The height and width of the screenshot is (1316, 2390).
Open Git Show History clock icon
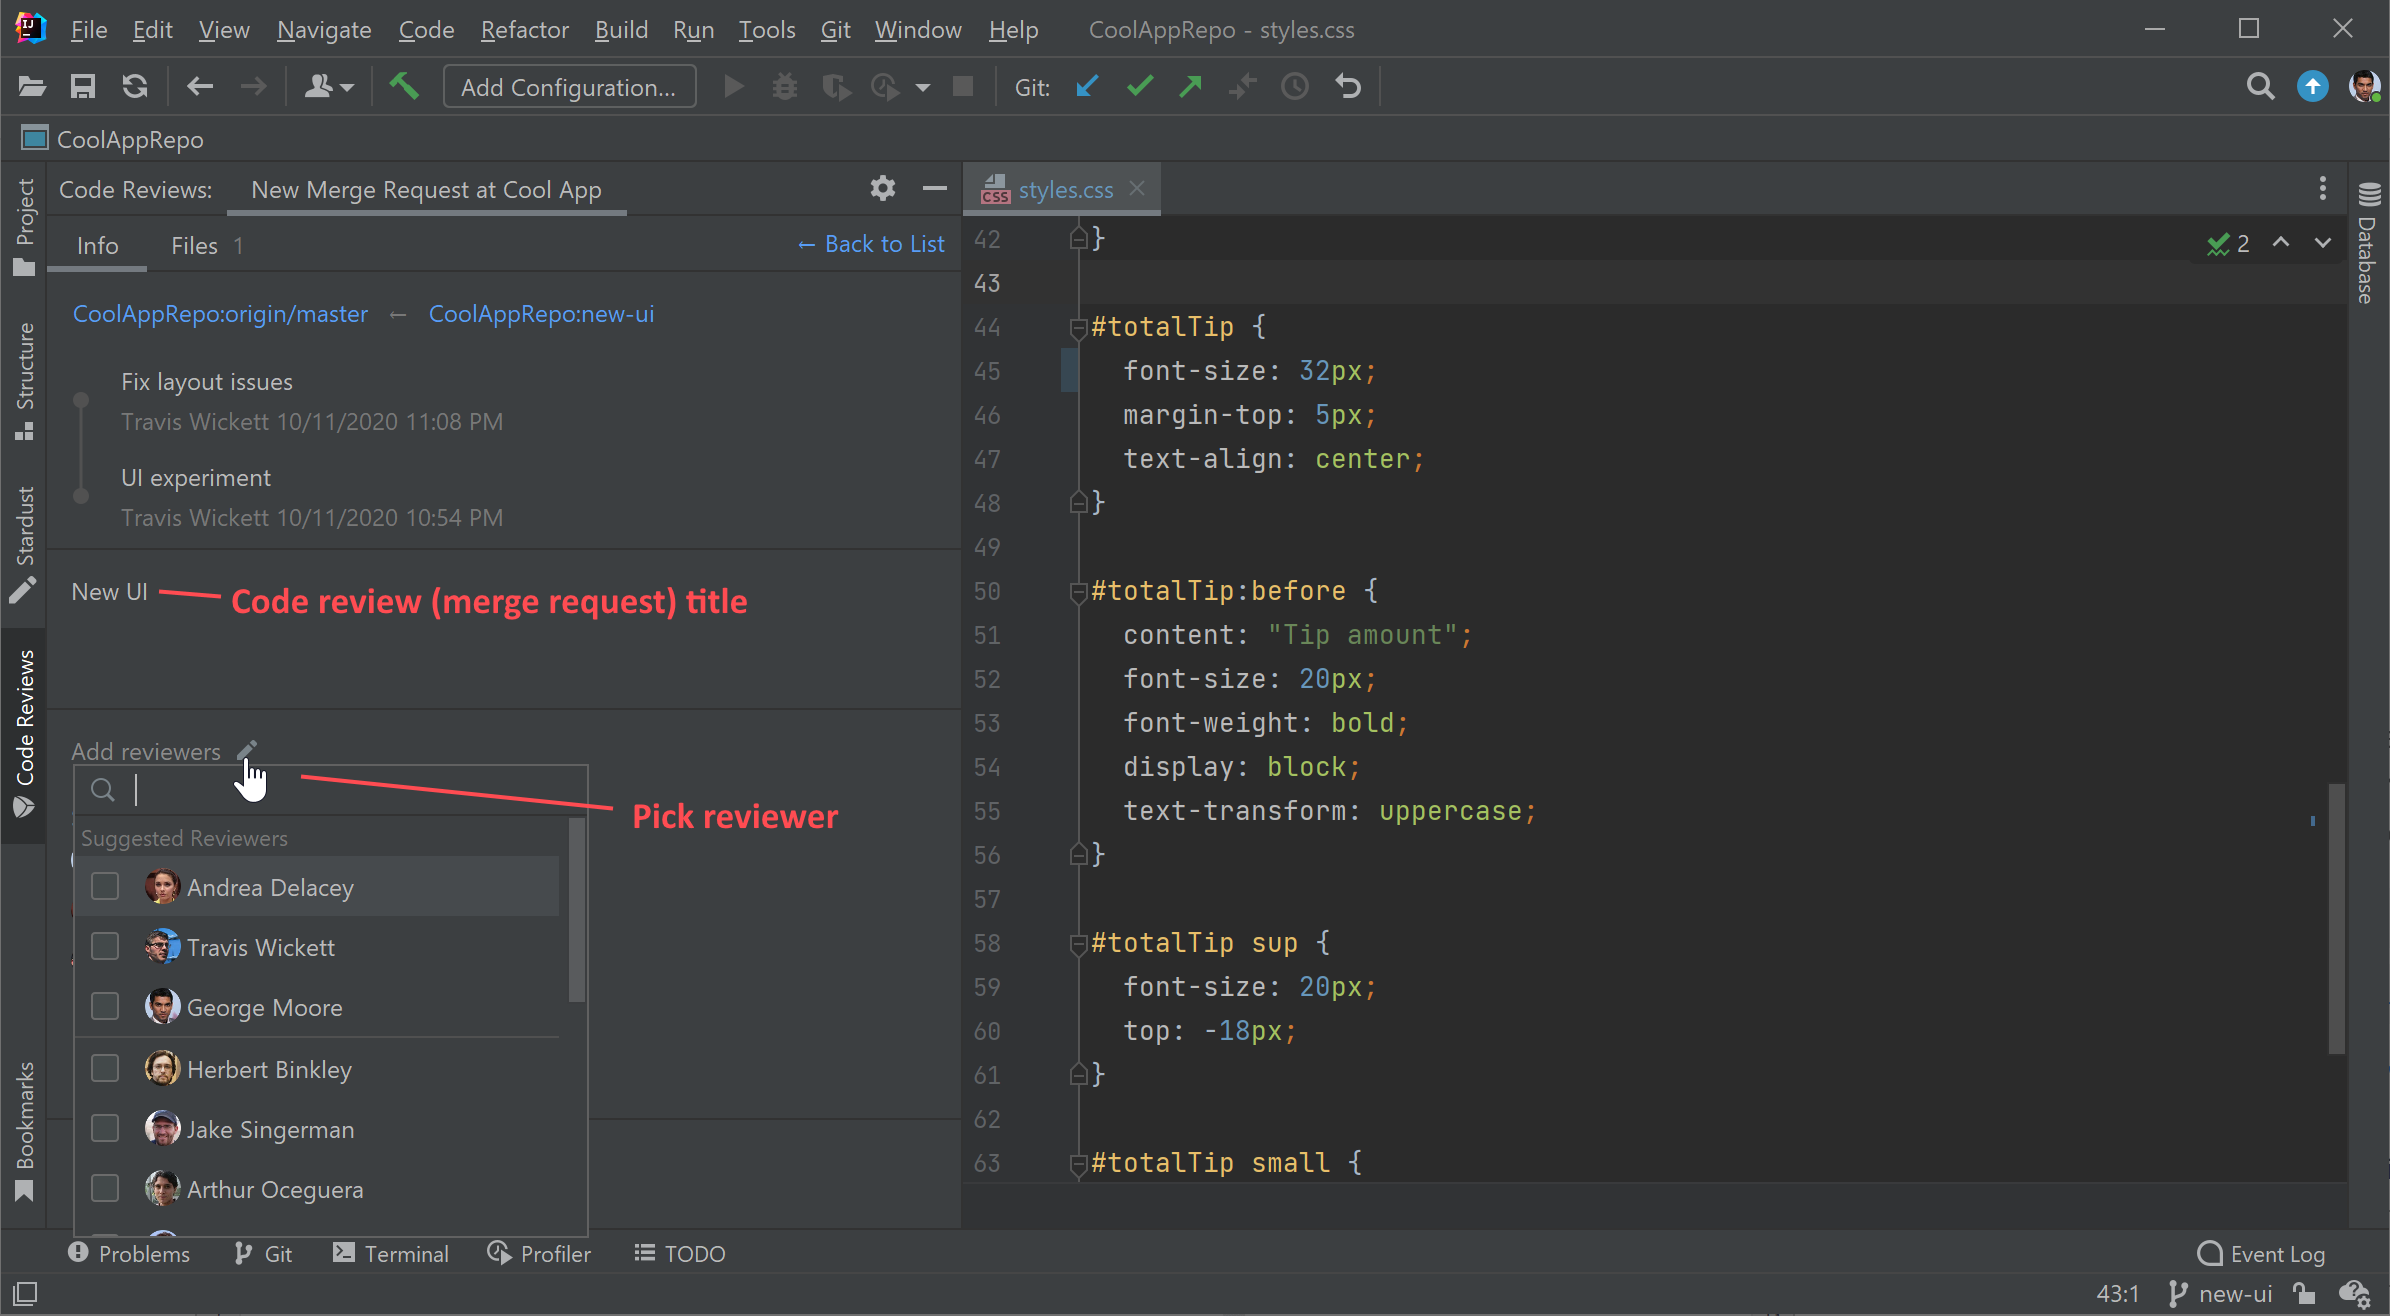coord(1295,87)
